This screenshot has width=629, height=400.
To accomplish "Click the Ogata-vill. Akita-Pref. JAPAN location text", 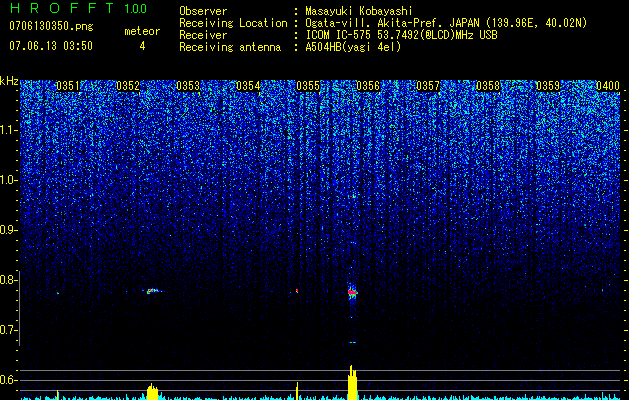I will click(446, 23).
